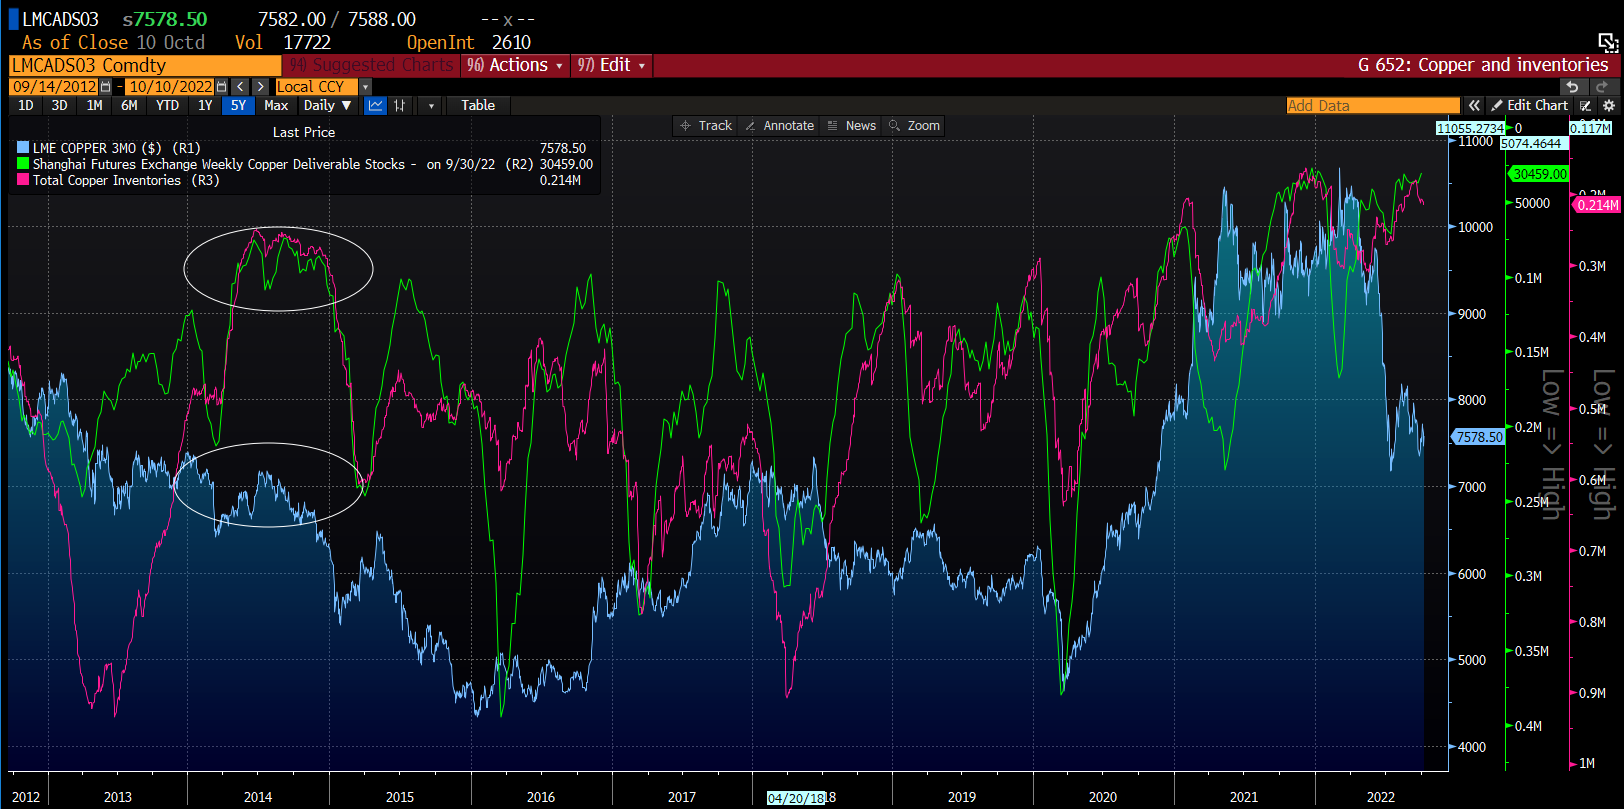The height and width of the screenshot is (809, 1624).
Task: Click the pink Total Copper Inventories swatch
Action: tap(23, 180)
